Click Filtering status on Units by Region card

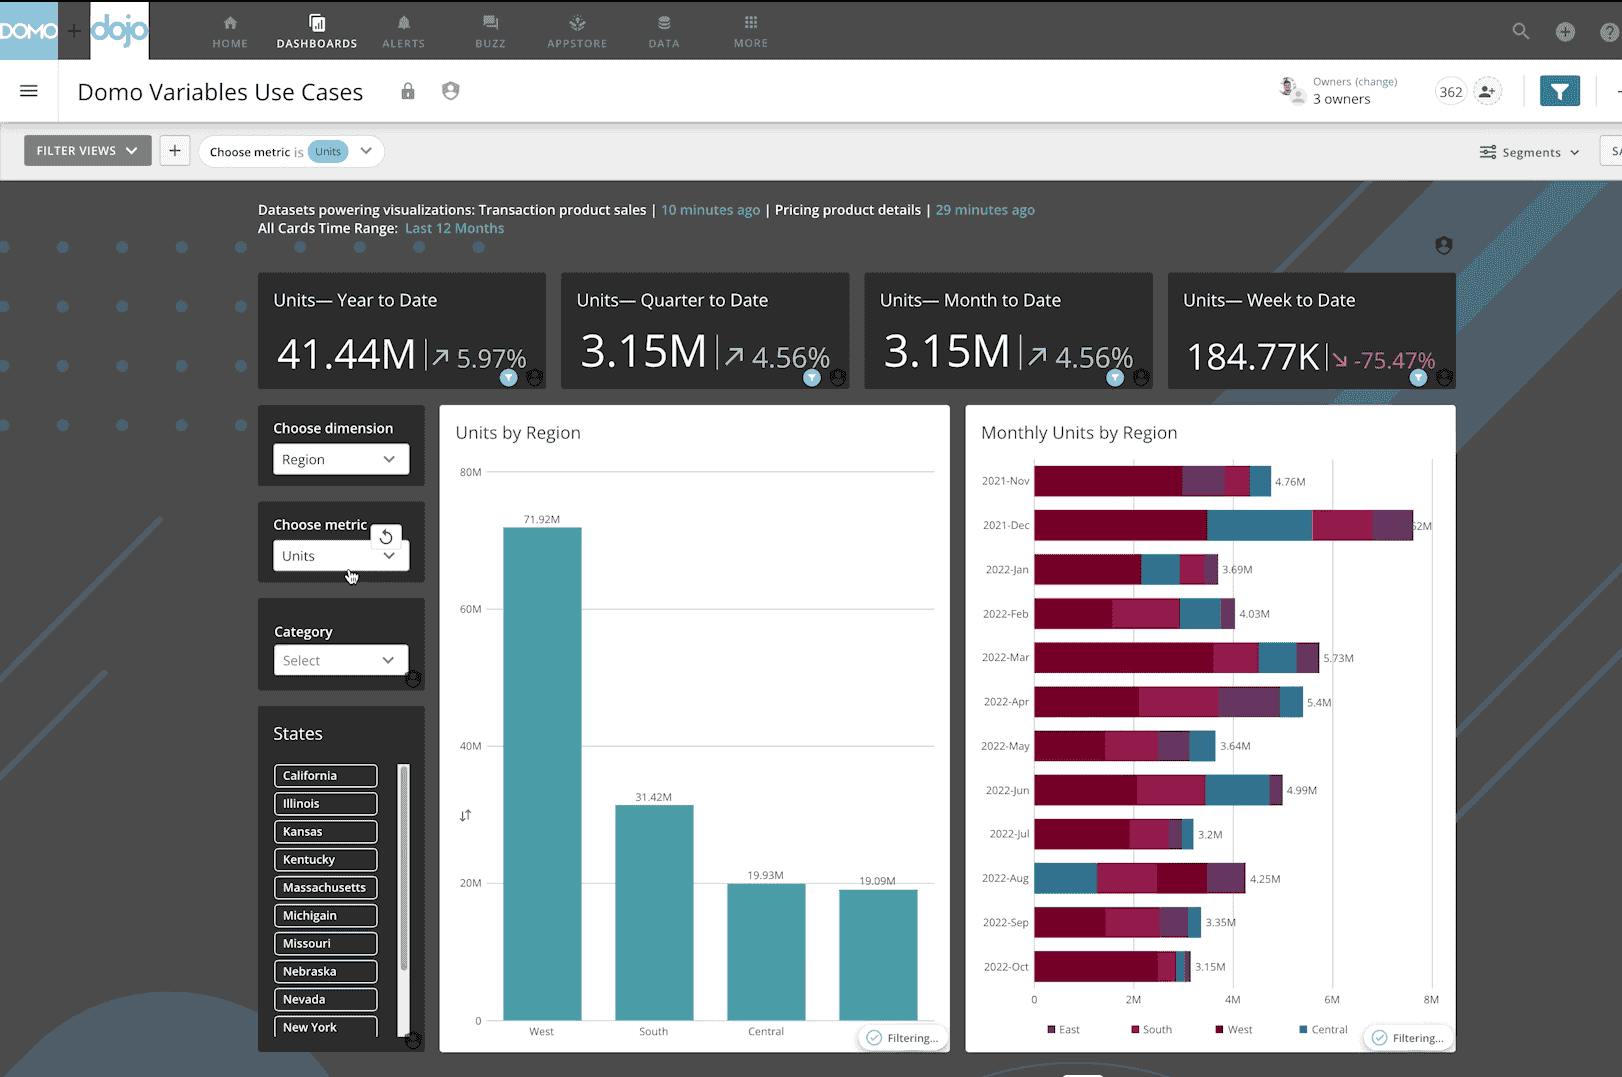[x=902, y=1038]
